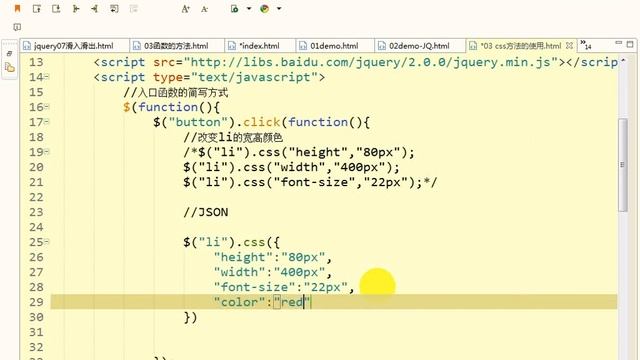Click the left-pointing branch arrow toolbar icon
Viewport: 640px width, 360px height.
(x=94, y=9)
